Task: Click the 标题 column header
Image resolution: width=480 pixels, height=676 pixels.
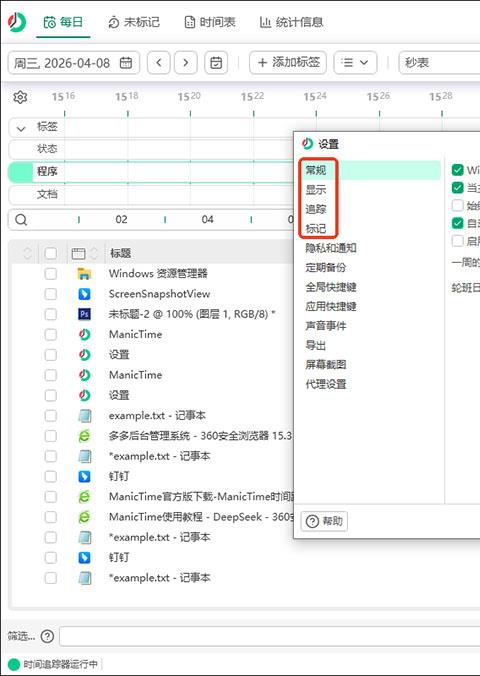Action: [120, 253]
